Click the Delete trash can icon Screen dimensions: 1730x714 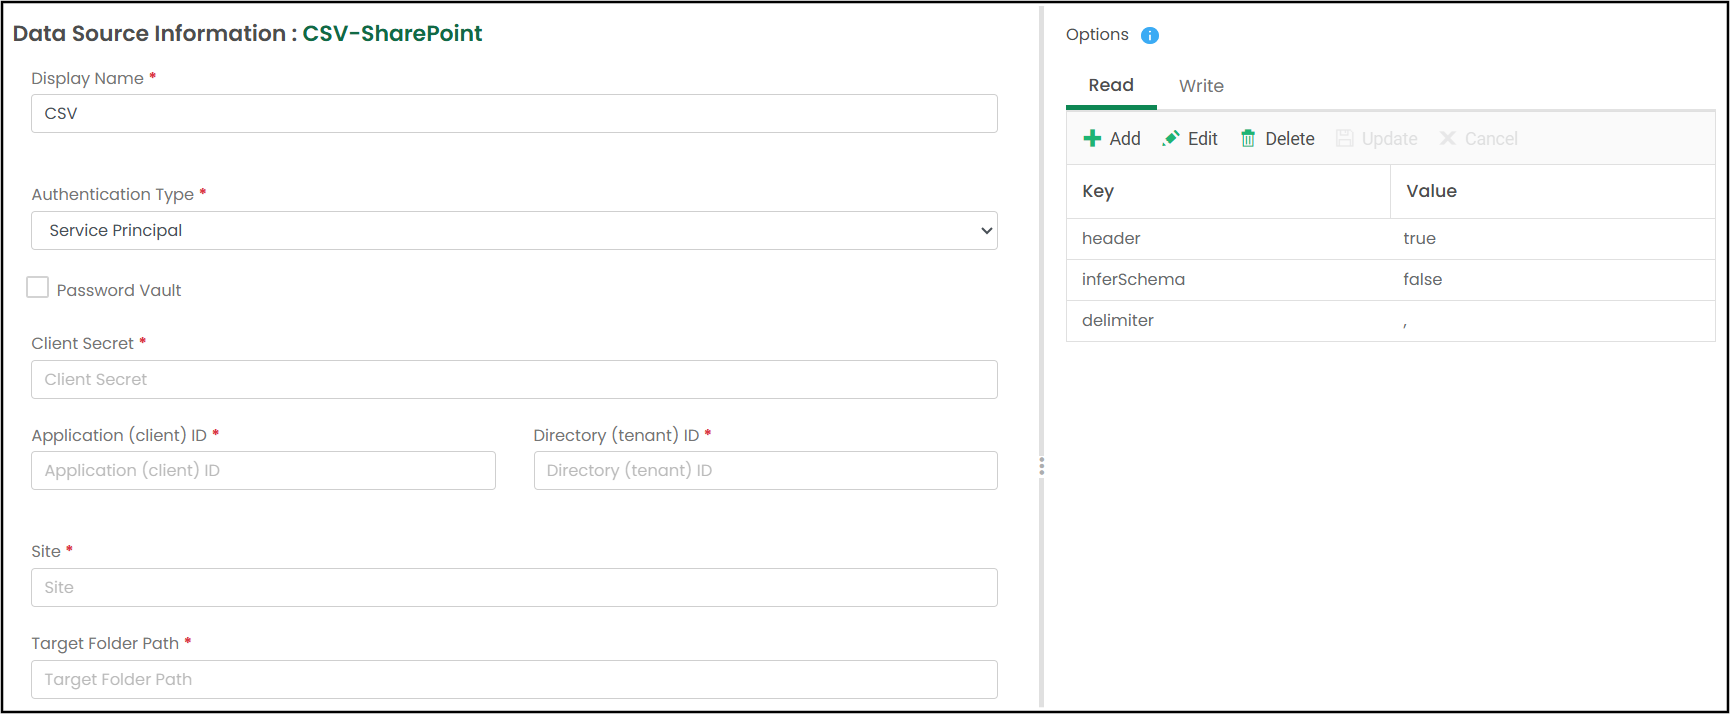[x=1248, y=138]
